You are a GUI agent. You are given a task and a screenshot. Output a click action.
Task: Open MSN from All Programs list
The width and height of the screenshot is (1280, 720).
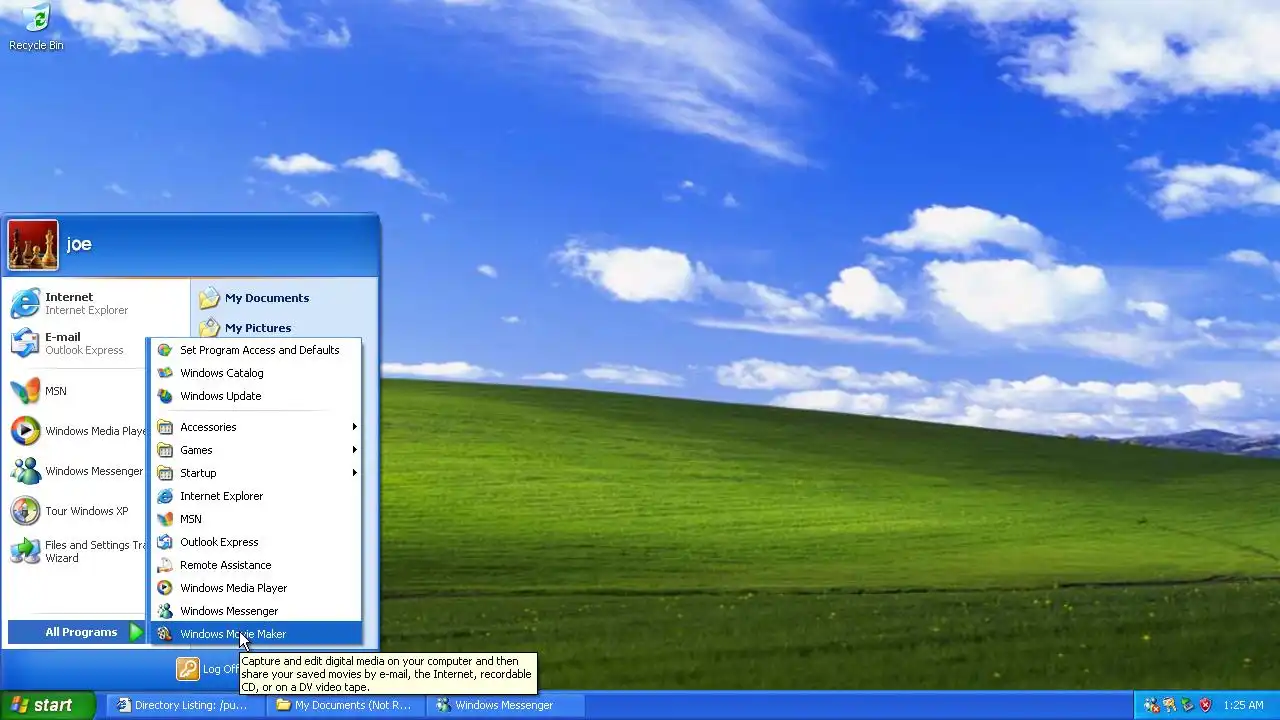pyautogui.click(x=256, y=519)
